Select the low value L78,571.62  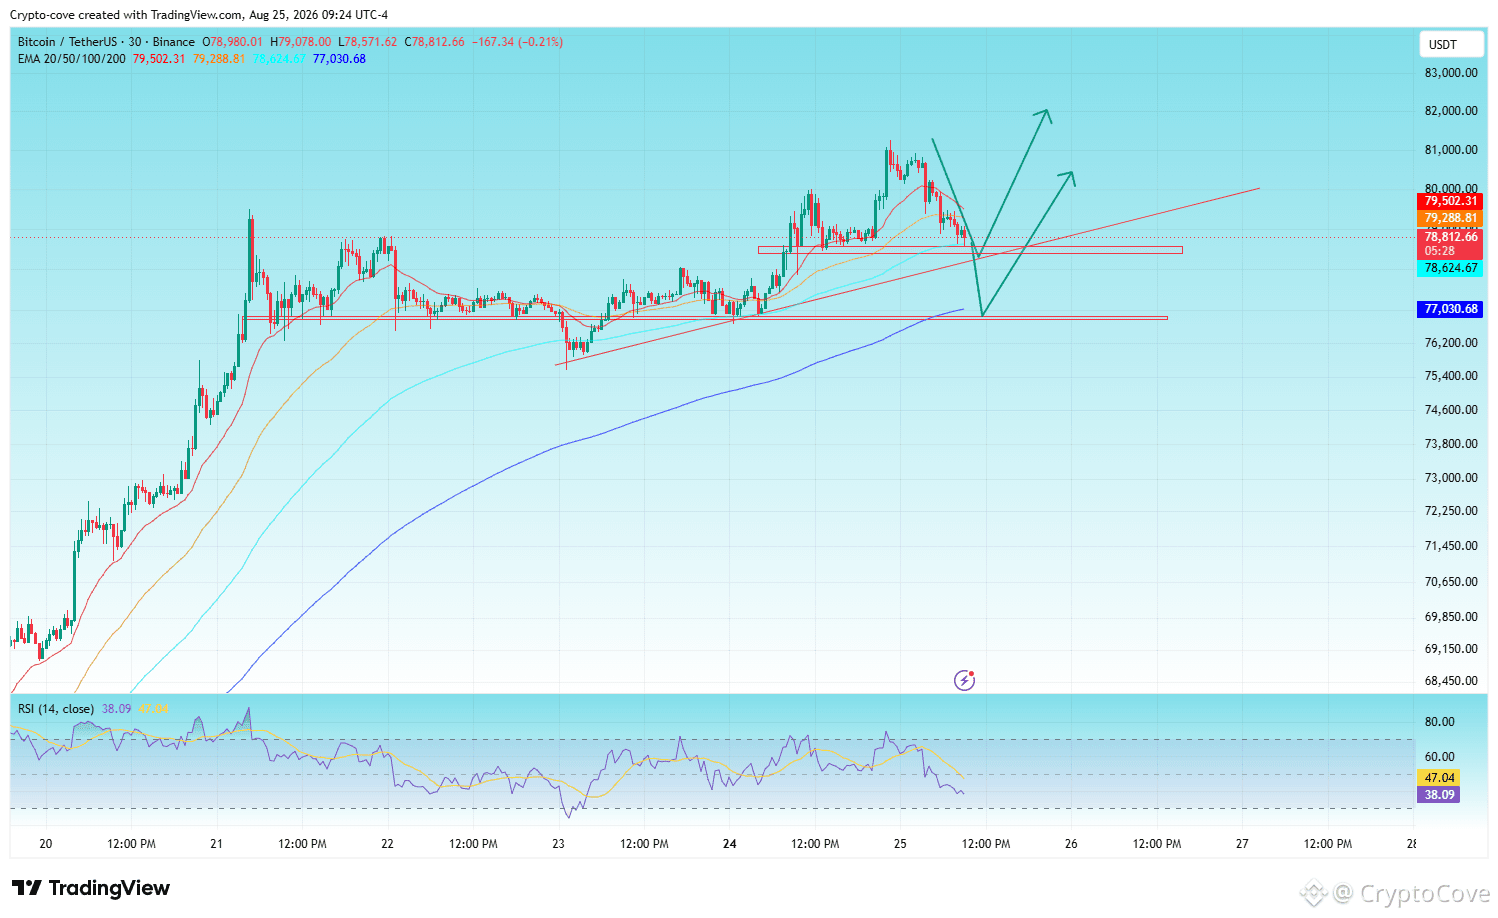[367, 42]
